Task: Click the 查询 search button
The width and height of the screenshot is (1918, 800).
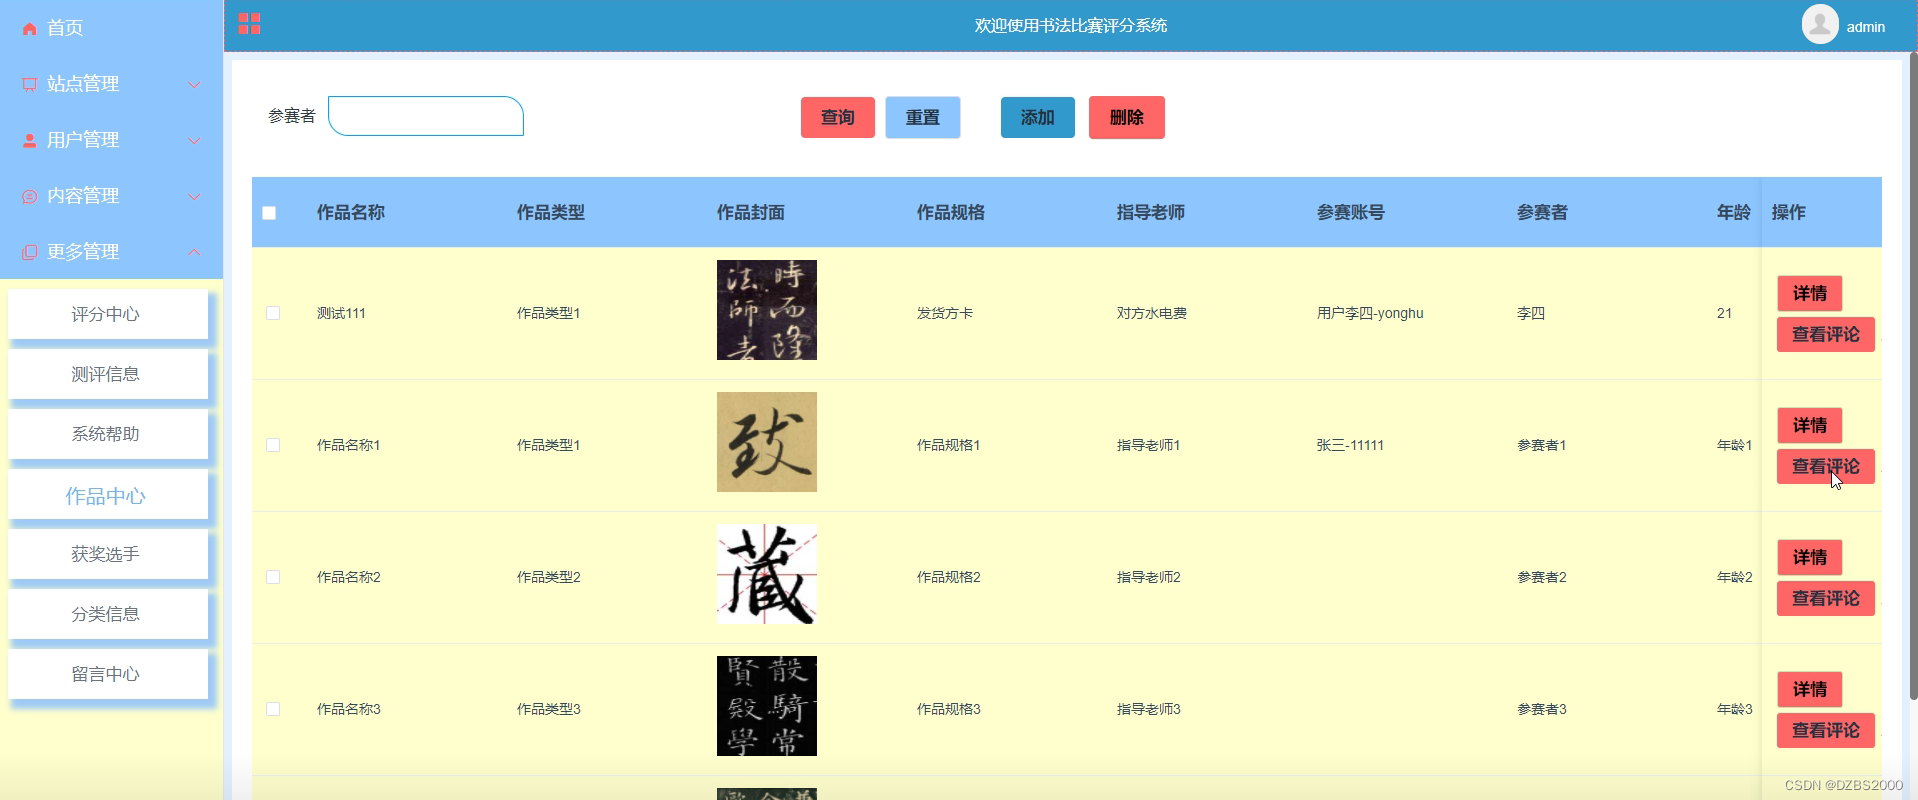Action: [x=838, y=117]
